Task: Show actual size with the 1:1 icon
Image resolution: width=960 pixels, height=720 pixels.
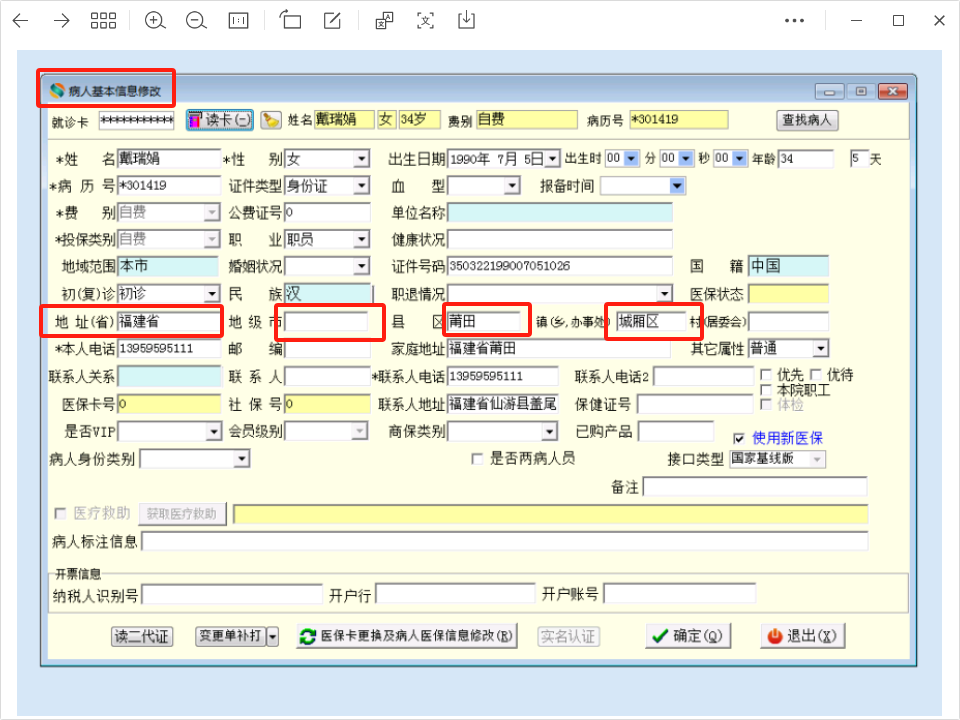Action: (238, 21)
